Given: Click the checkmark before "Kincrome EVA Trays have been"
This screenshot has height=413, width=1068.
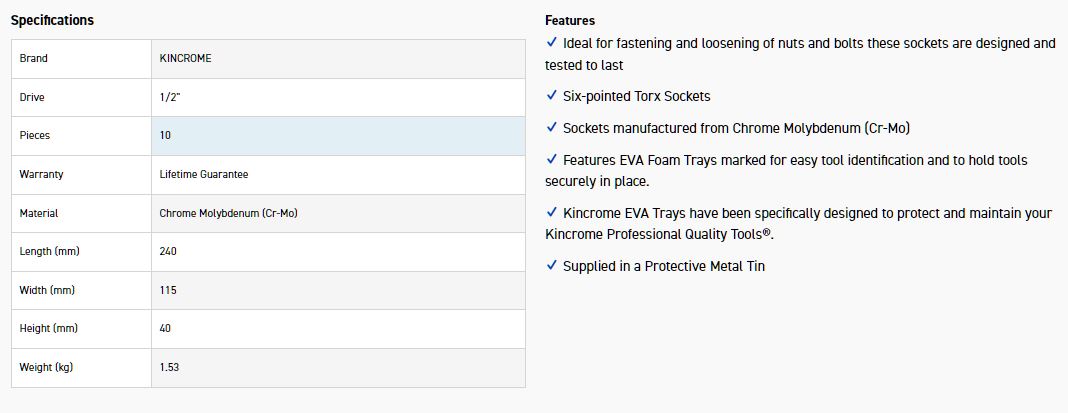Looking at the screenshot, I should 551,212.
